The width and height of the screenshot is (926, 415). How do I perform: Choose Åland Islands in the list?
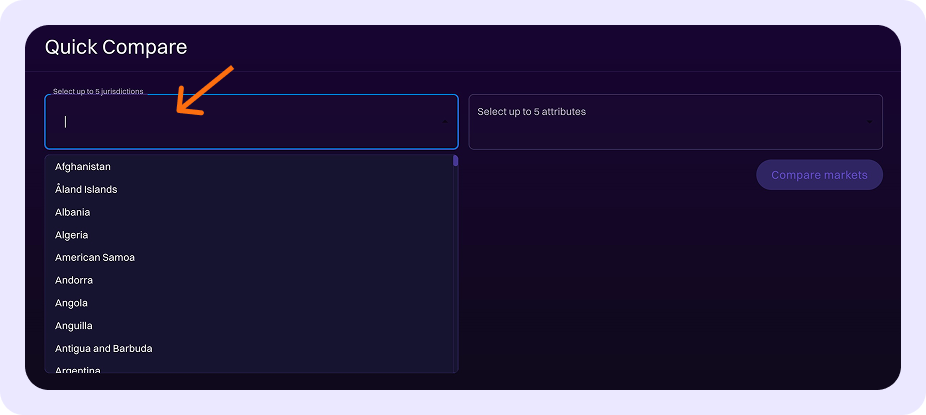click(86, 190)
